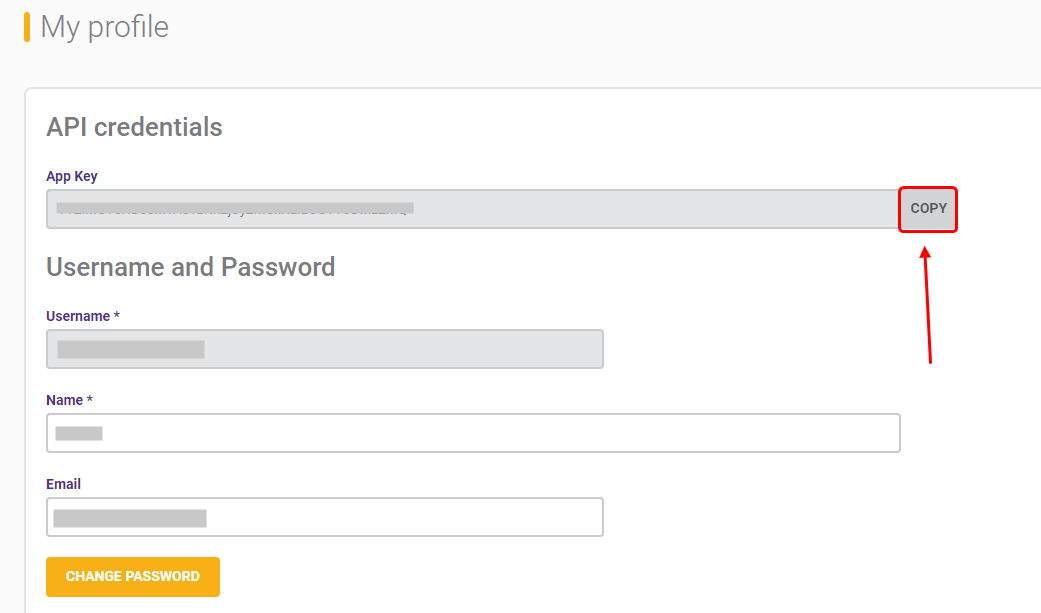Image resolution: width=1041 pixels, height=613 pixels.
Task: Click the blurred Name value
Action: tap(79, 434)
